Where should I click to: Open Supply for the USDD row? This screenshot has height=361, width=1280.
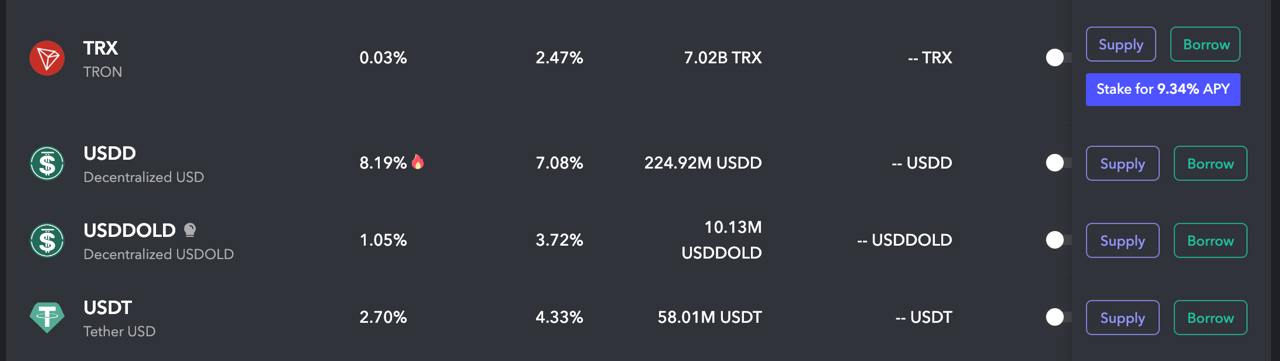click(x=1122, y=163)
